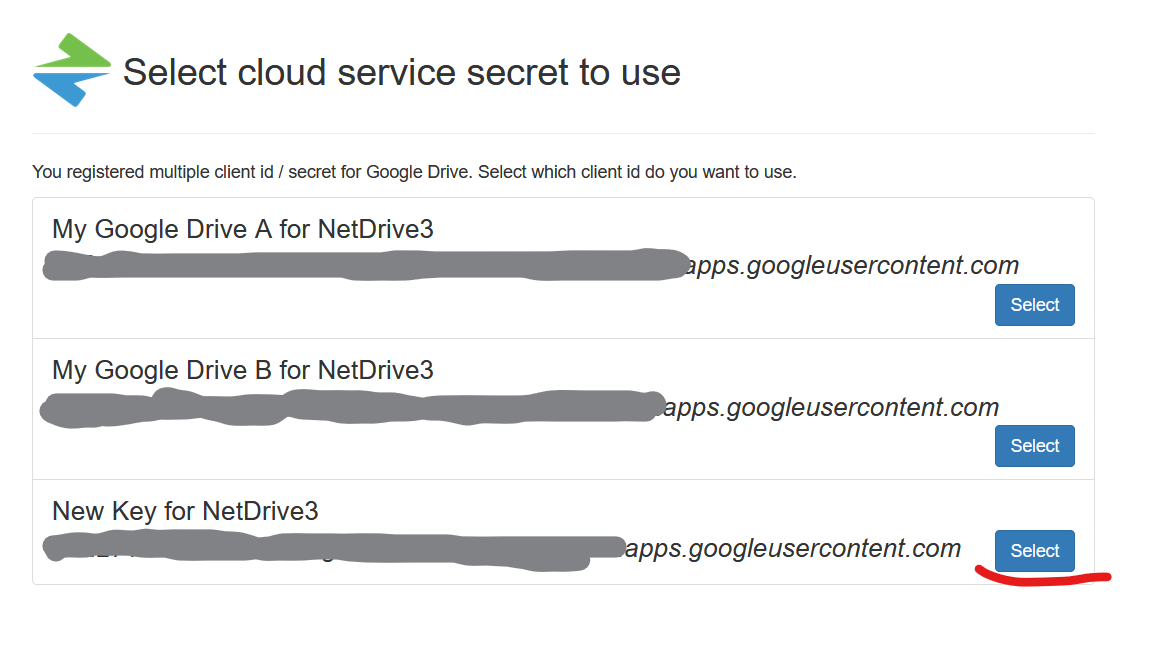Choose the New Key for NetDrive3 Select button
Viewport: 1156px width, 652px height.
coord(1034,551)
